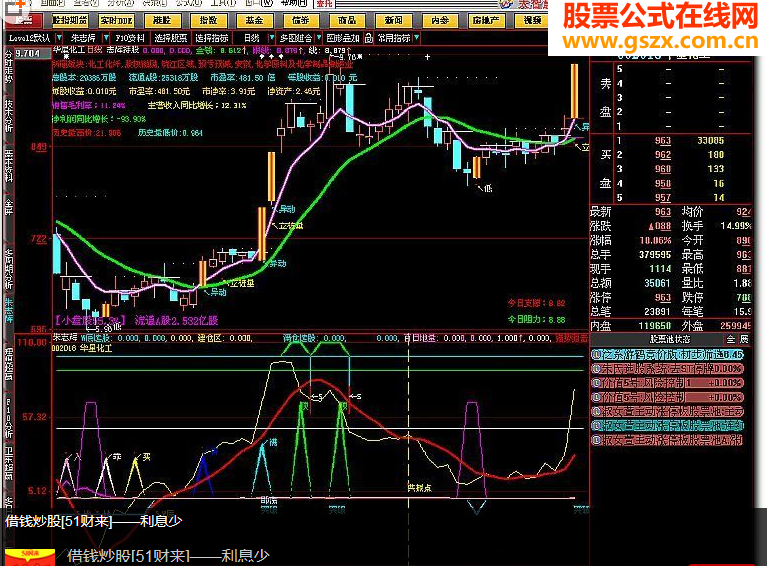Switch to the 分时走势 side tab
Viewport: 770px width, 566px height.
9,65
